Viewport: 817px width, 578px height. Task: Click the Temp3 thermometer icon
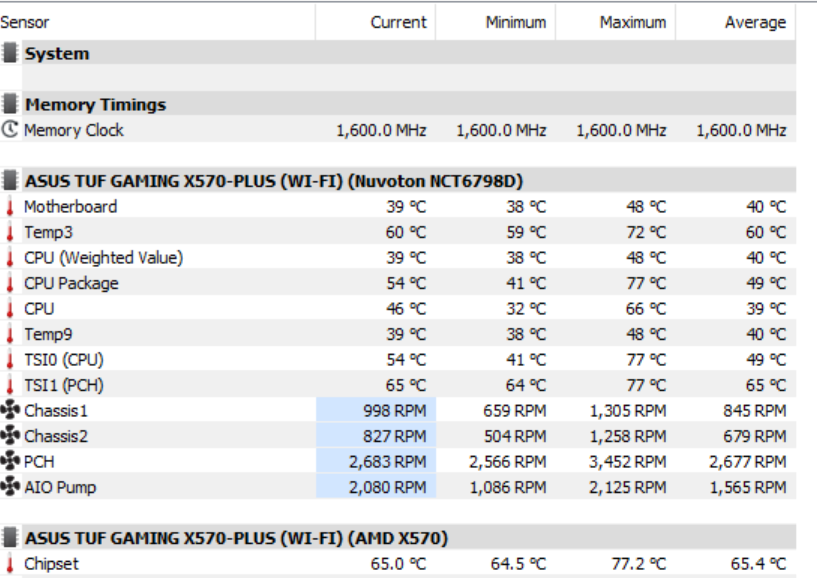9,232
